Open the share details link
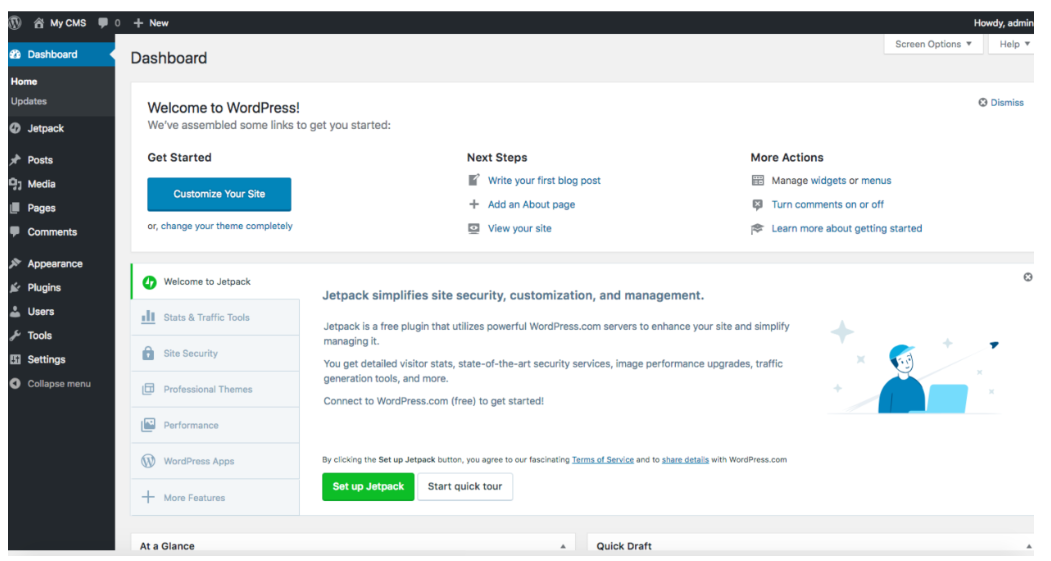Viewport: 1051px width, 561px height. pos(685,460)
